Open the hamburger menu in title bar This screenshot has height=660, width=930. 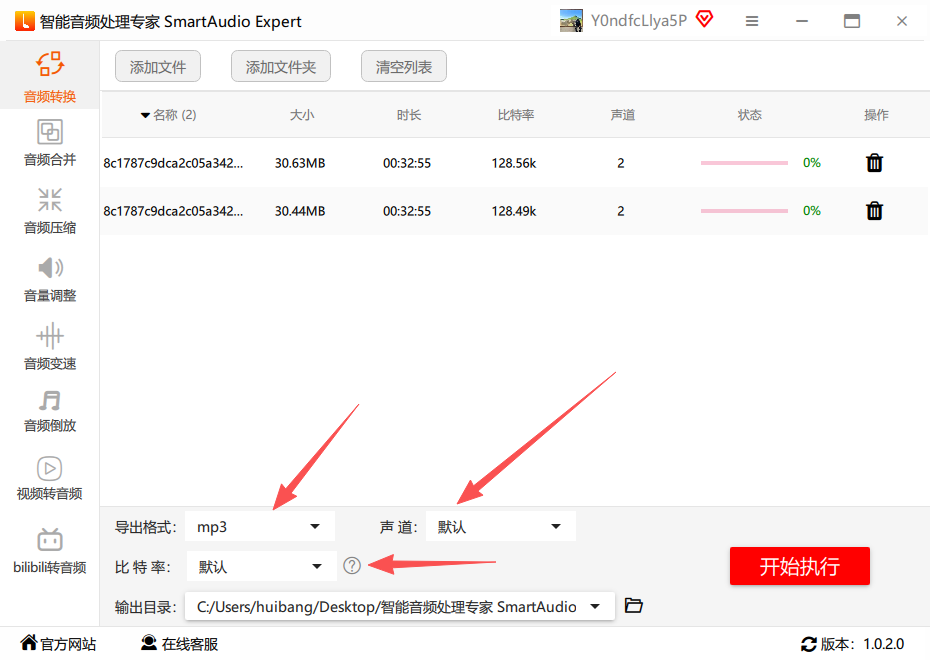click(752, 21)
